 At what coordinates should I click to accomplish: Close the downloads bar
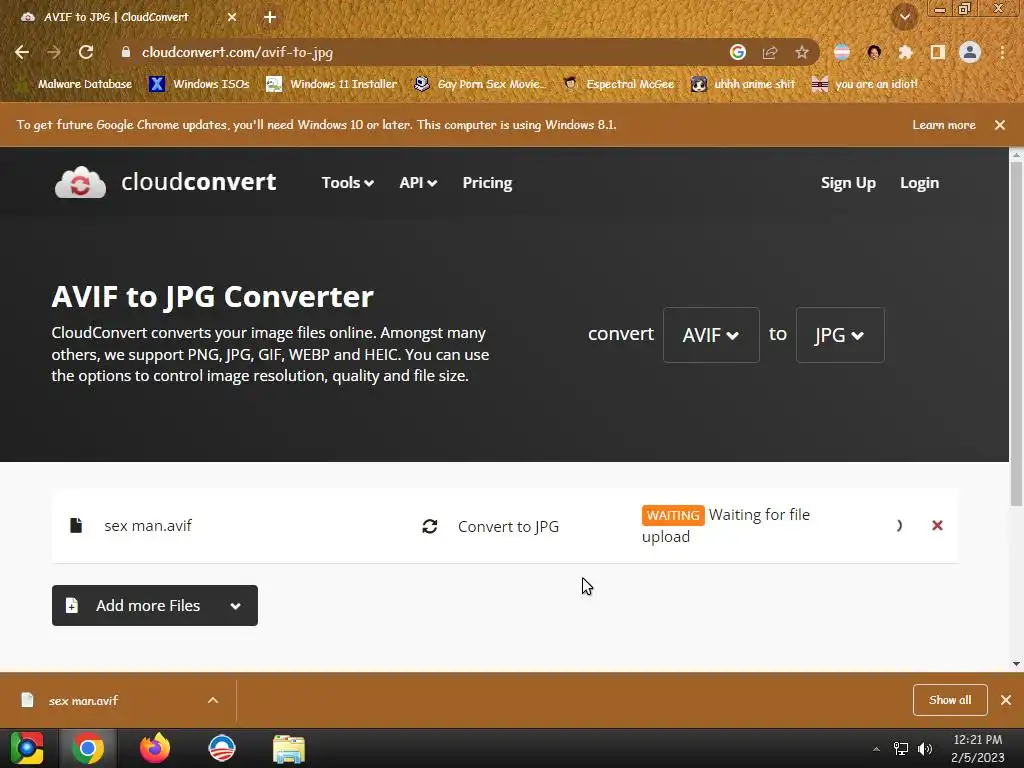click(x=1006, y=700)
